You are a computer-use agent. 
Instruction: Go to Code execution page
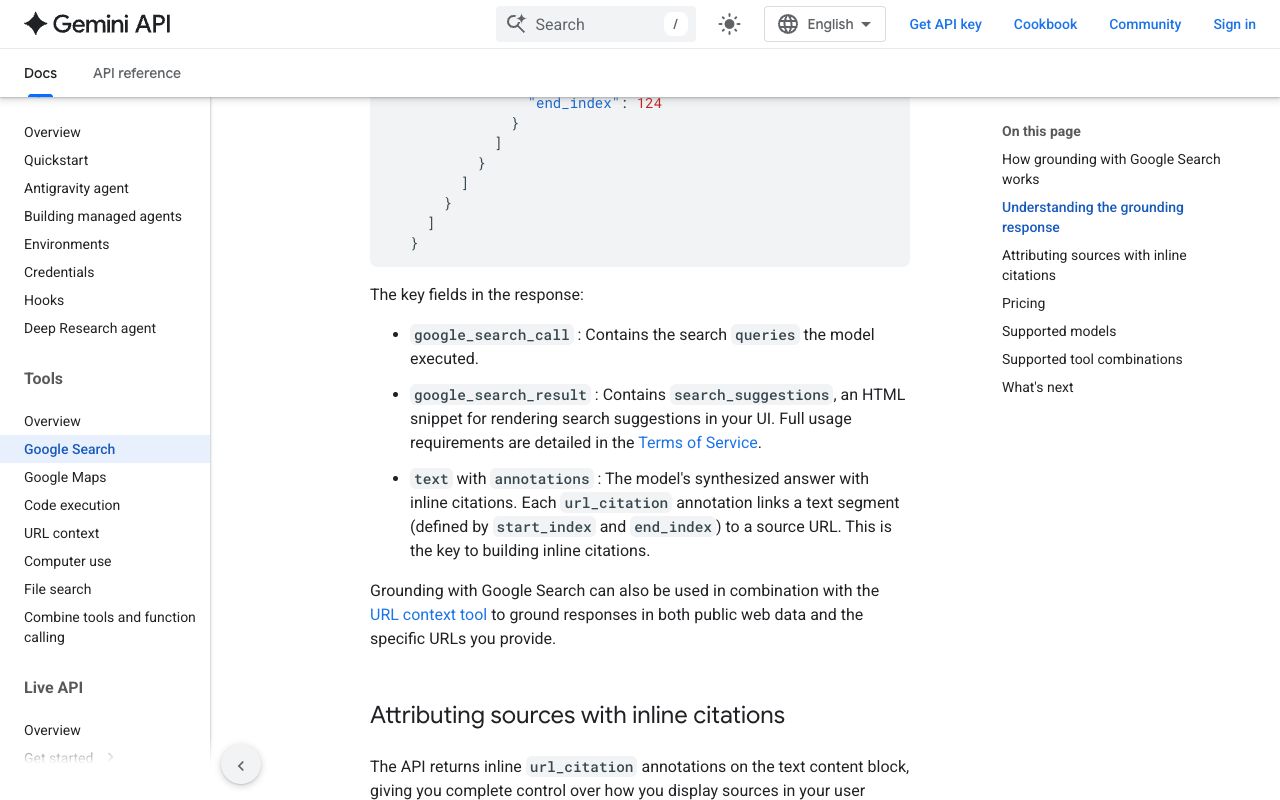72,505
